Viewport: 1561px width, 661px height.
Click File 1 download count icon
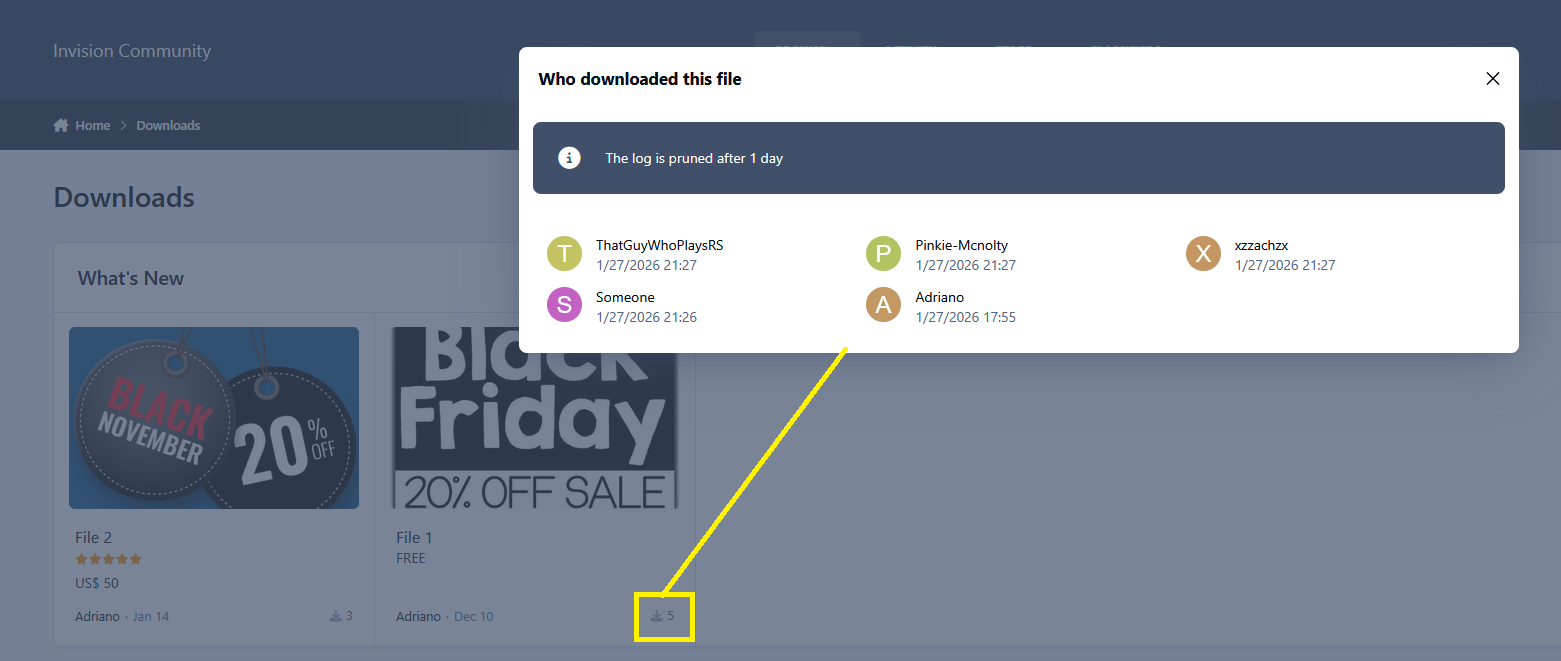pyautogui.click(x=657, y=616)
